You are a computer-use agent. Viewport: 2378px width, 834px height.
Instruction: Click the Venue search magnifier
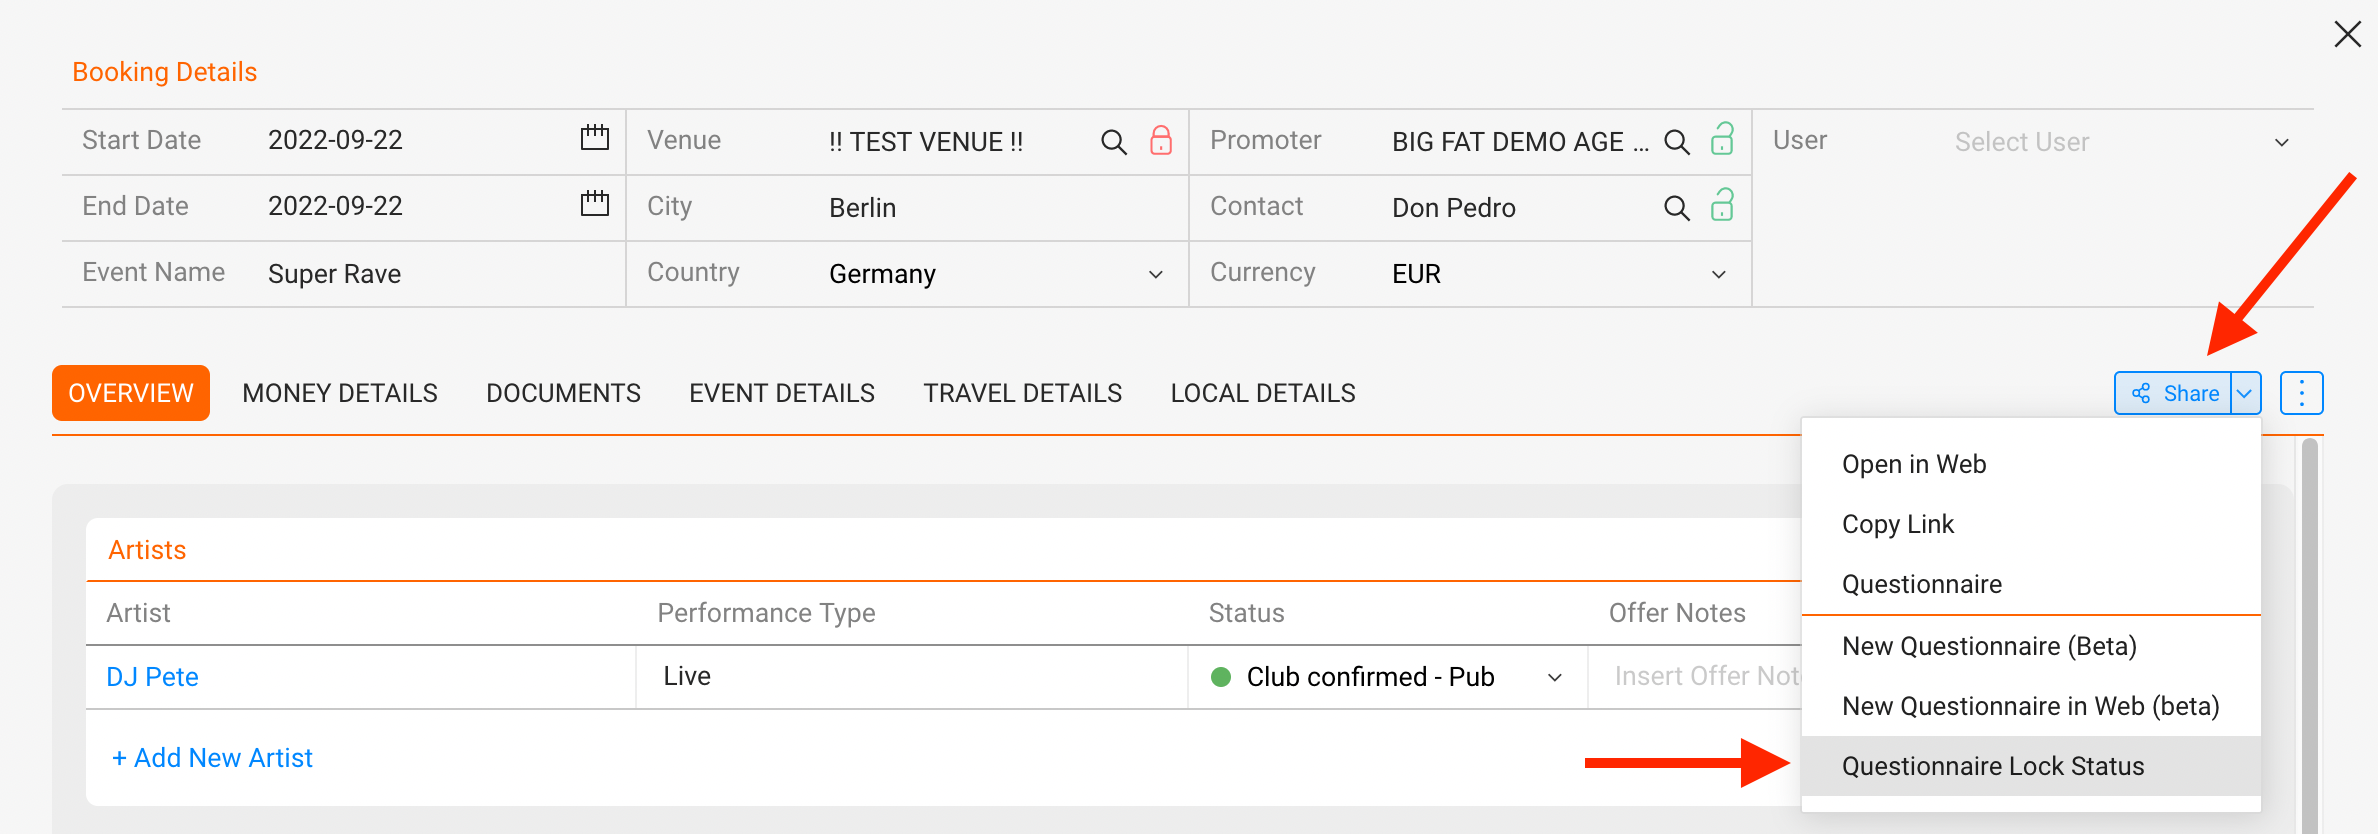1113,141
